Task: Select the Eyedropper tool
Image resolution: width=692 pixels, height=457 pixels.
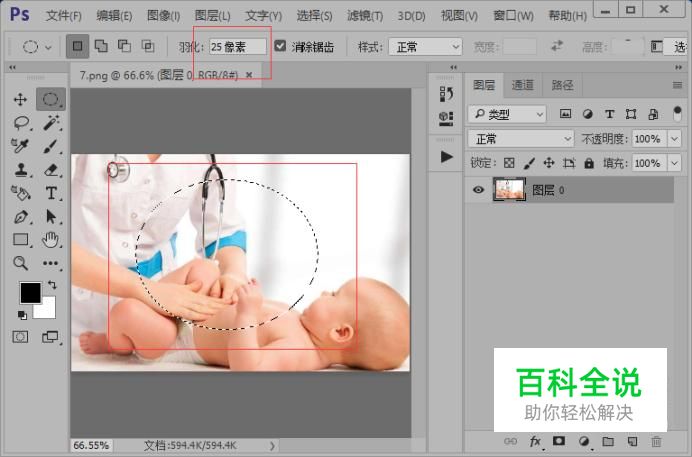Action: [20, 146]
